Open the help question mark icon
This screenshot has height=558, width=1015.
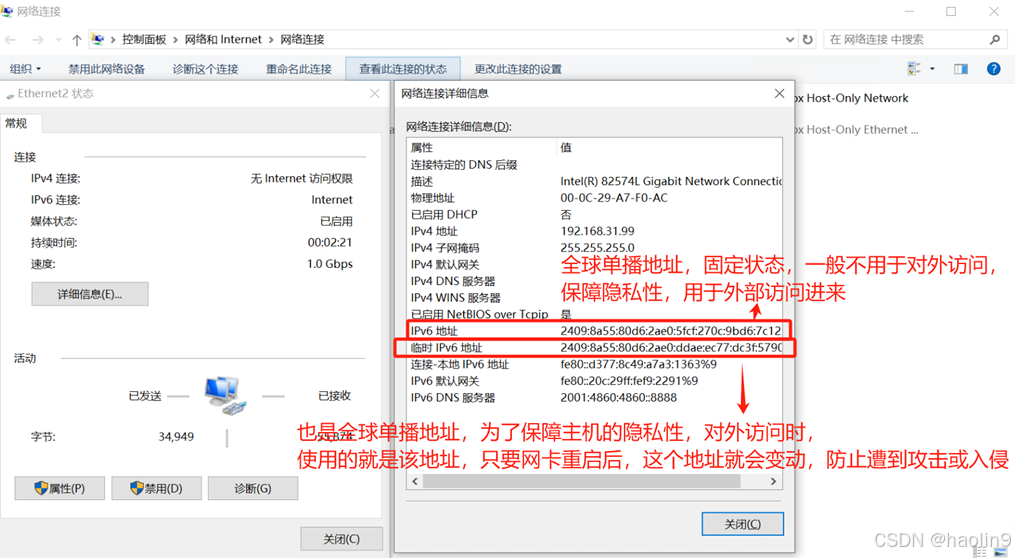pos(993,69)
